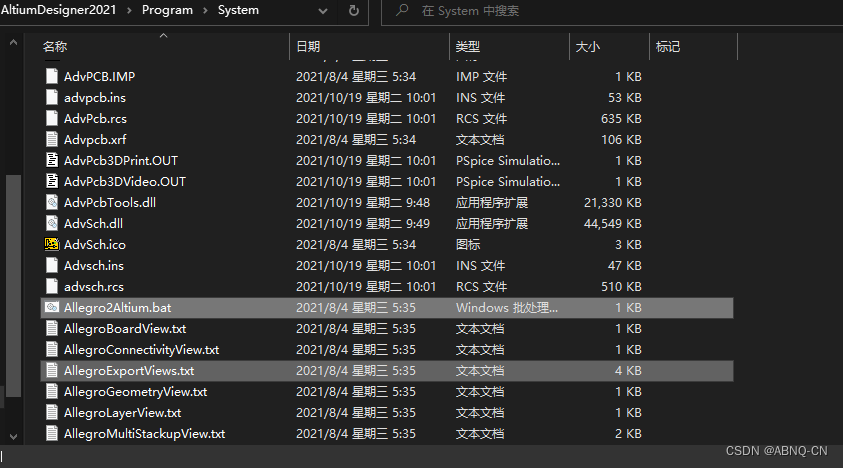Select the file name AdvSch.ico
This screenshot has height=468, width=843.
coord(95,244)
